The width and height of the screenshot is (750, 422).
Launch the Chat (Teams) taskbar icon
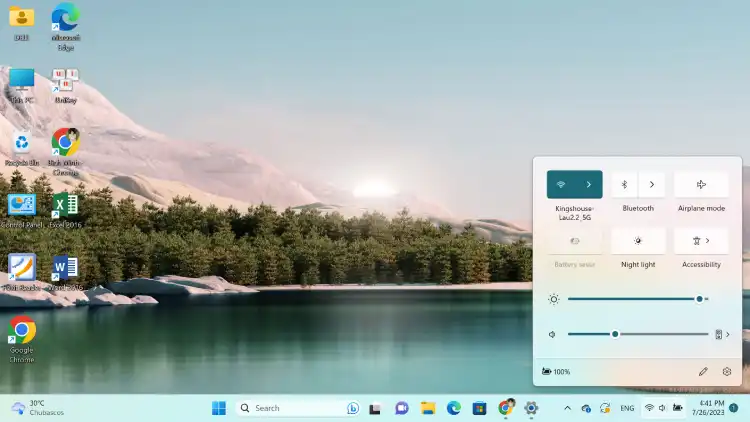point(401,408)
